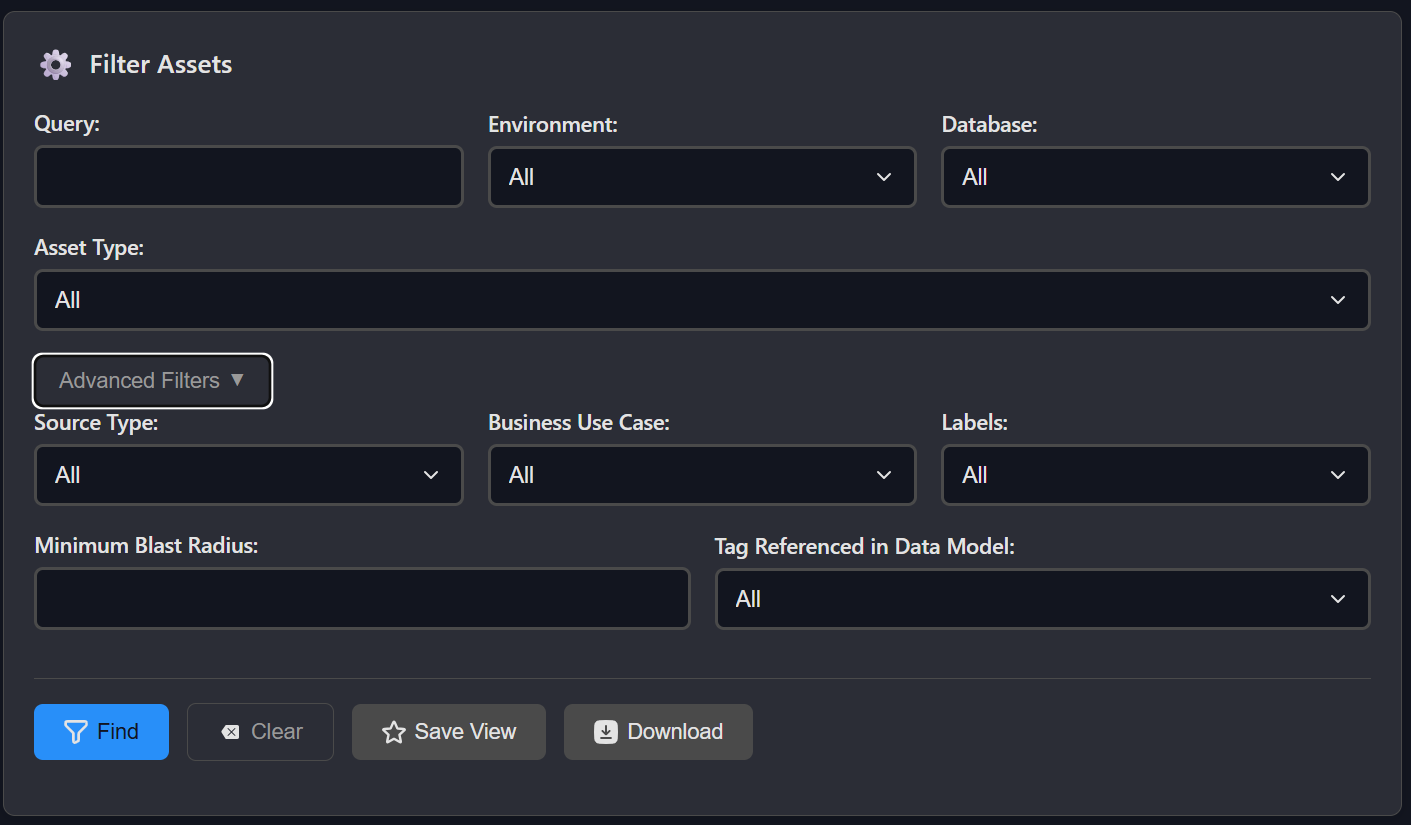Download the filtered assets
Viewport: 1411px width, 825px height.
(x=658, y=731)
